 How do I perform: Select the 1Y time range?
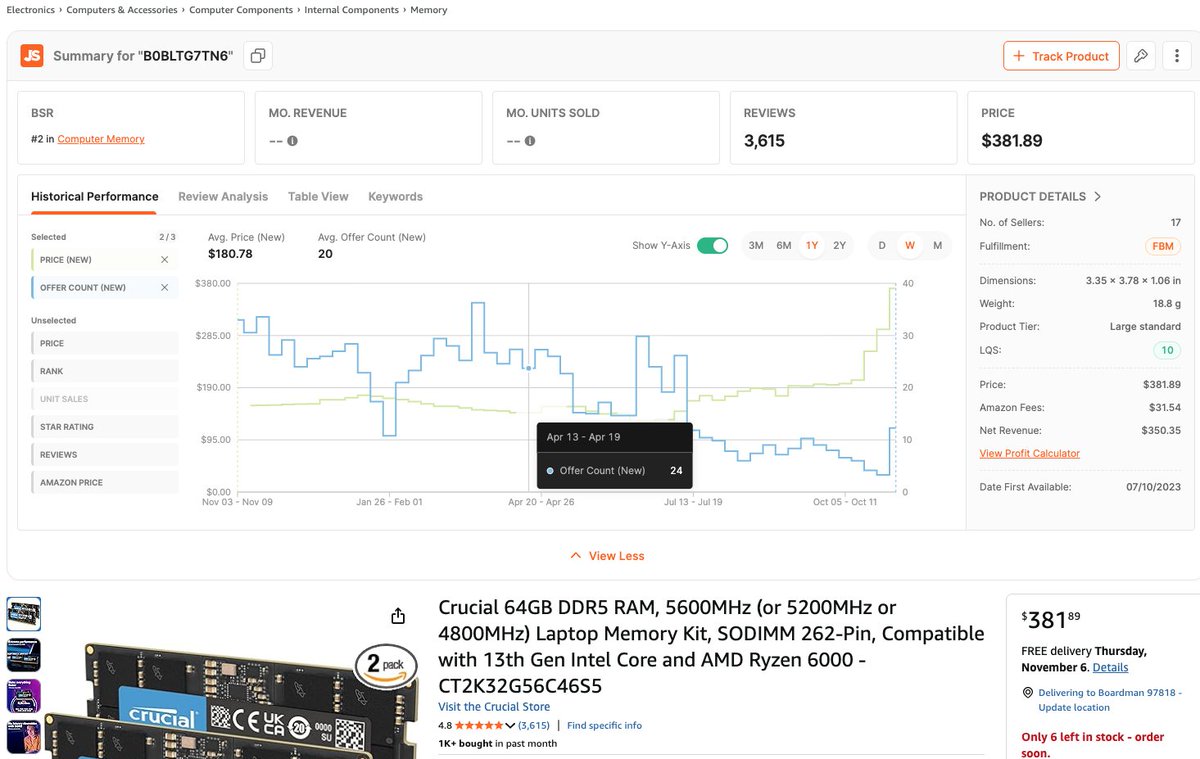(x=811, y=246)
